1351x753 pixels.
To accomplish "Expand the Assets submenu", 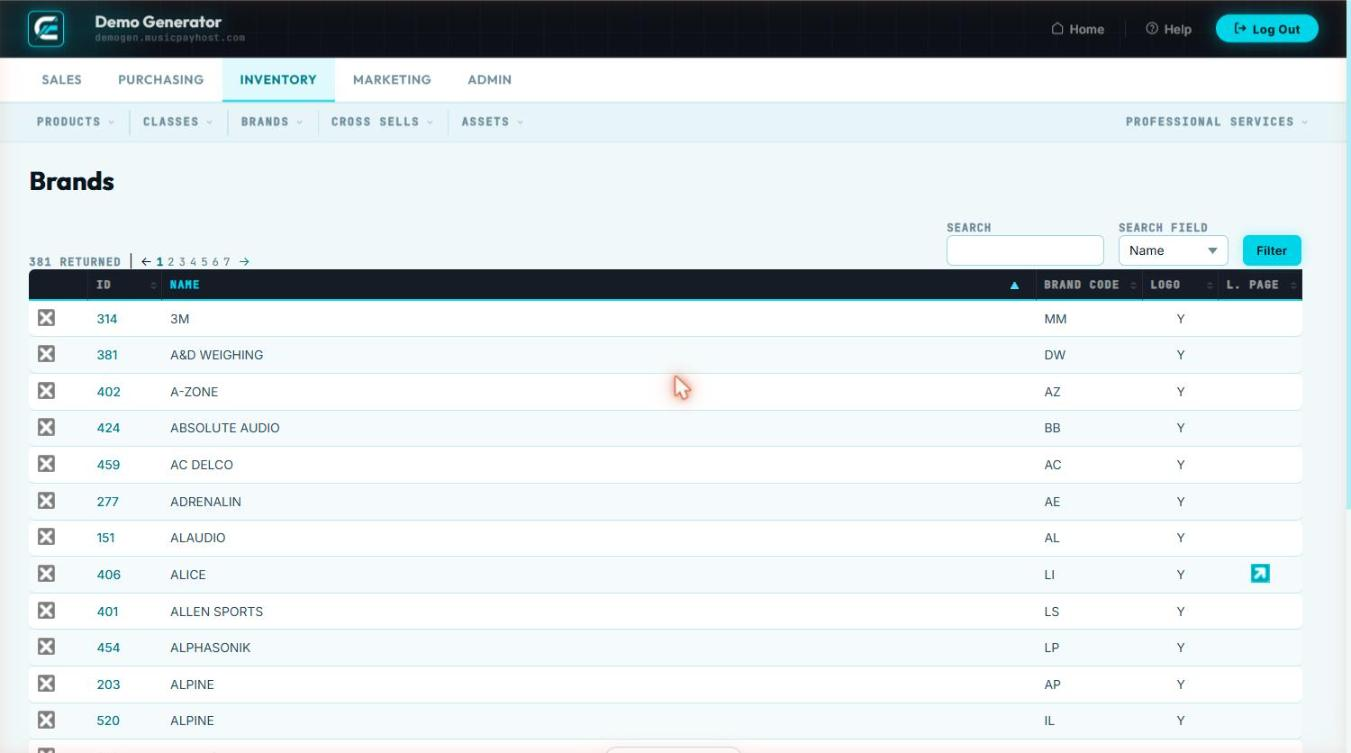I will 492,122.
